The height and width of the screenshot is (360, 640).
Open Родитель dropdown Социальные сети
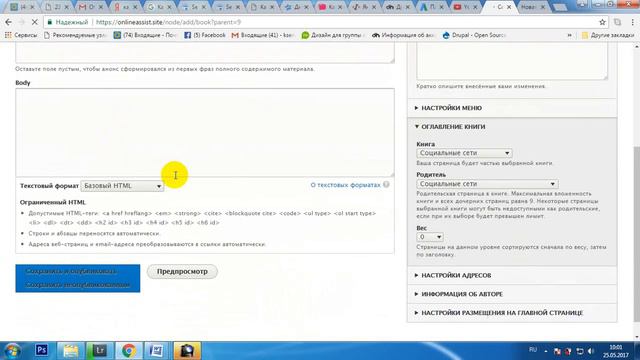point(487,184)
